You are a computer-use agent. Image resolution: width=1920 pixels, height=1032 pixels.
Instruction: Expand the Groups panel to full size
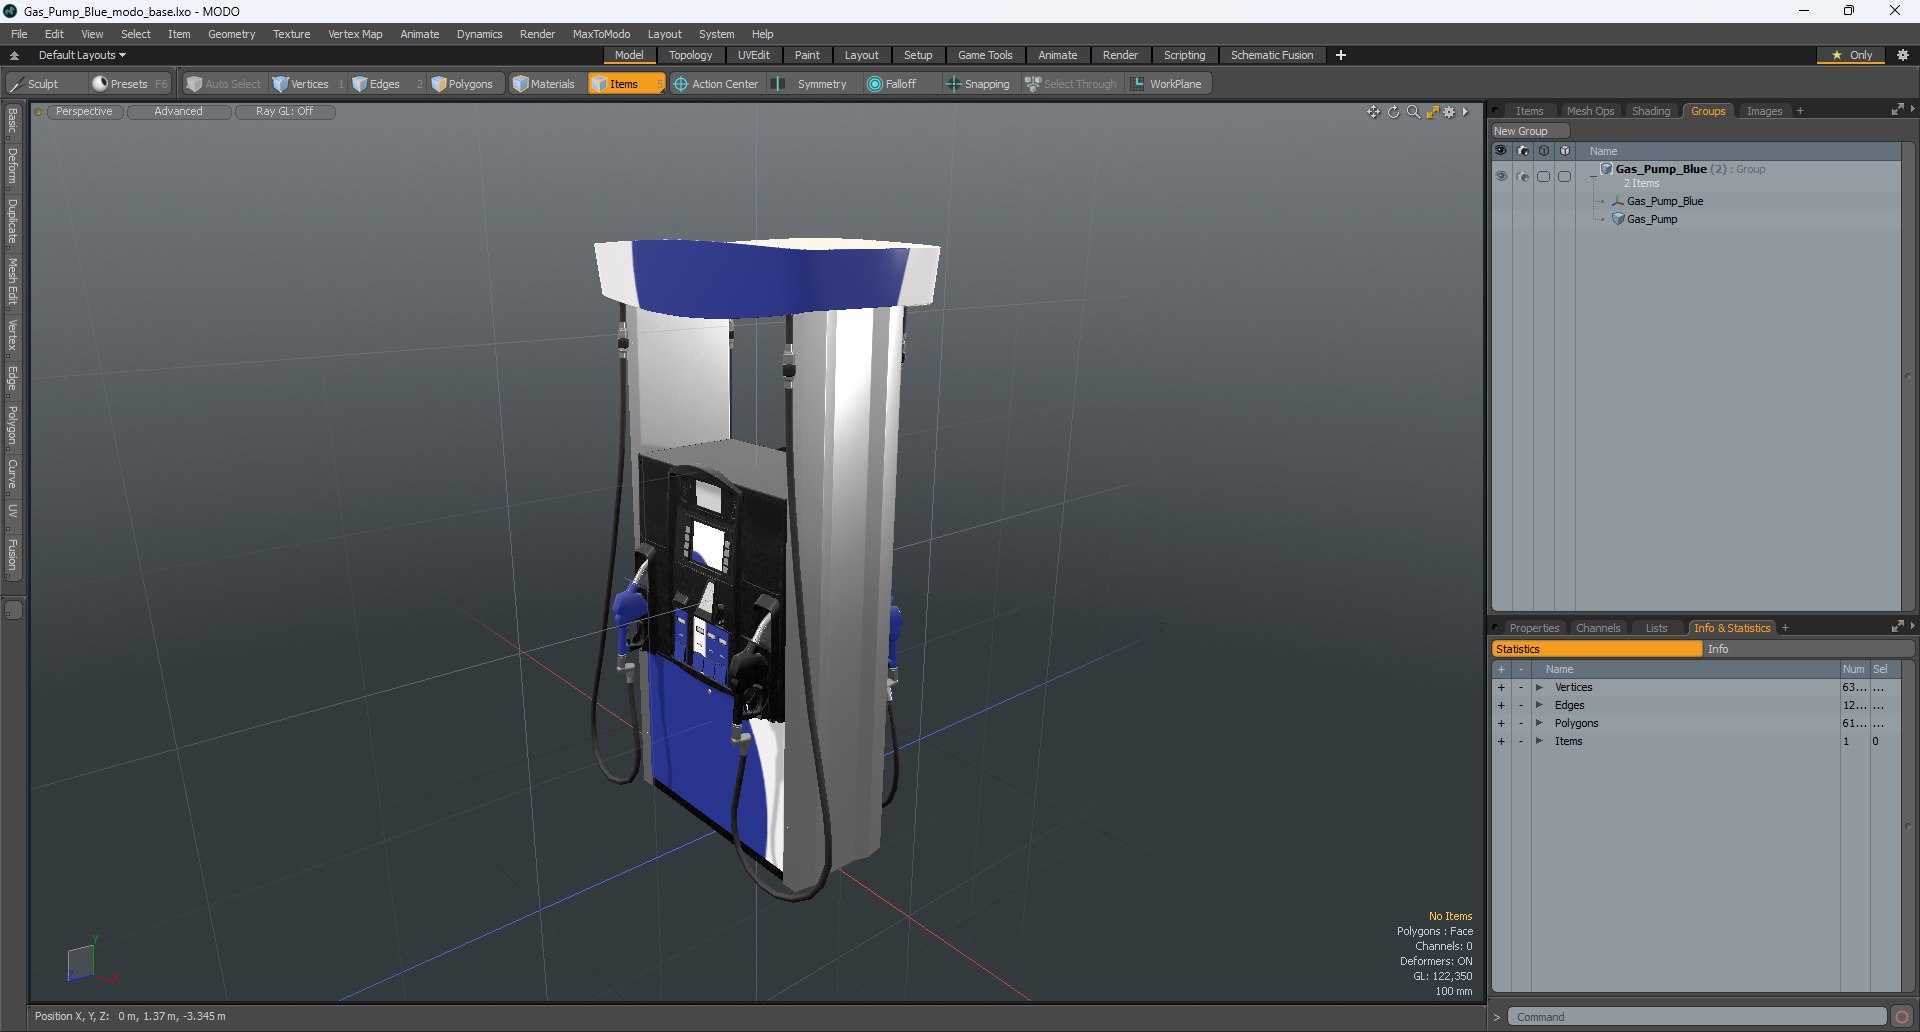[x=1897, y=110]
